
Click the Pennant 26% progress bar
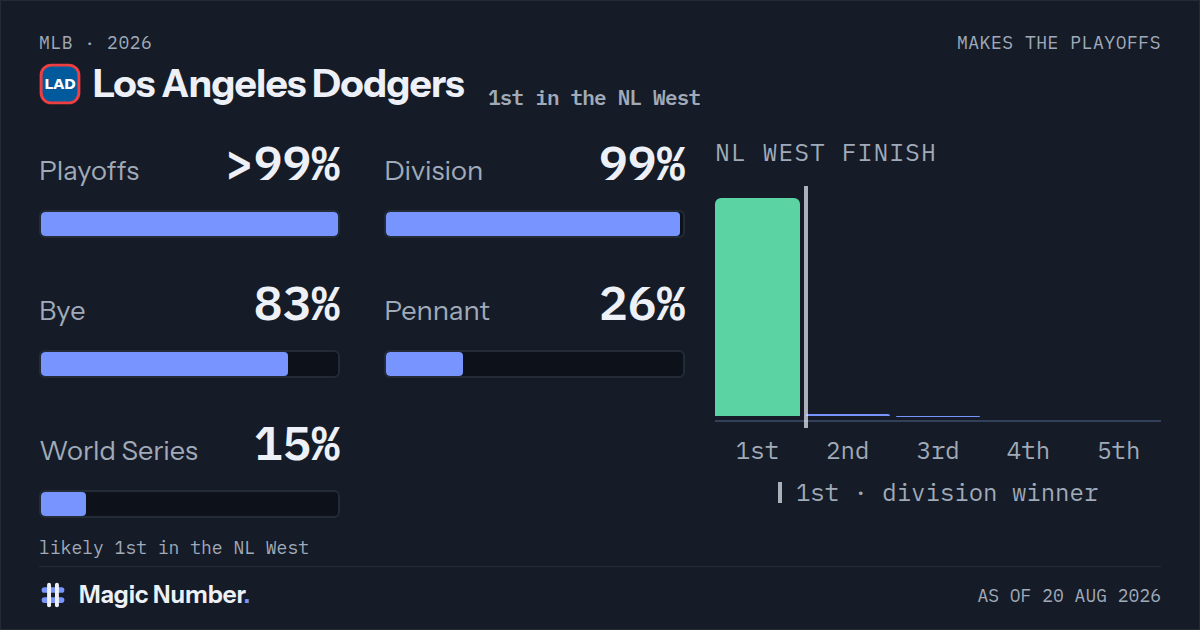534,364
